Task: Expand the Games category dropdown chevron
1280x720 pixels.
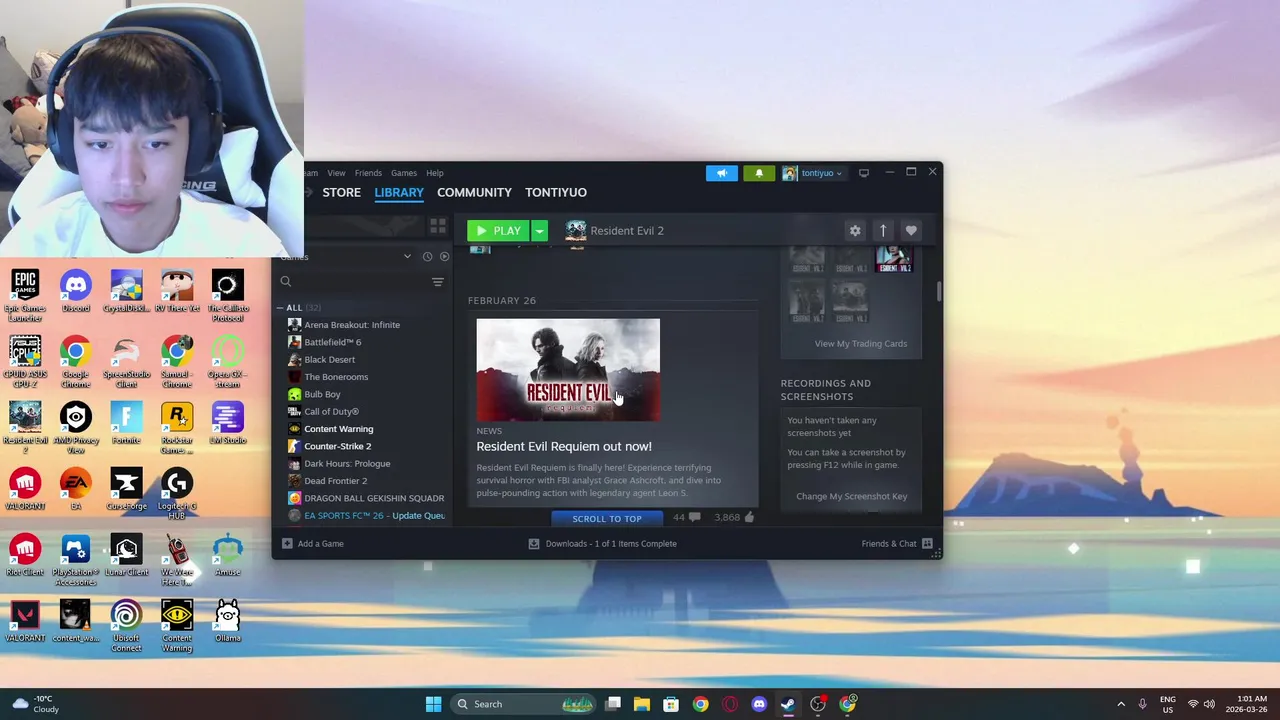Action: tap(407, 257)
